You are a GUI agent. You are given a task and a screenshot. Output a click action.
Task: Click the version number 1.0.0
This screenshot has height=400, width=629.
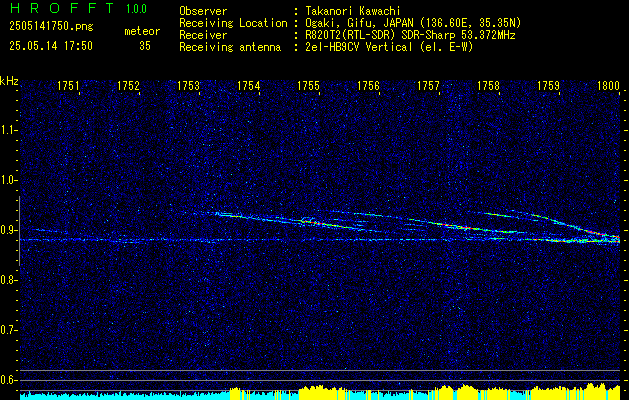pyautogui.click(x=136, y=8)
